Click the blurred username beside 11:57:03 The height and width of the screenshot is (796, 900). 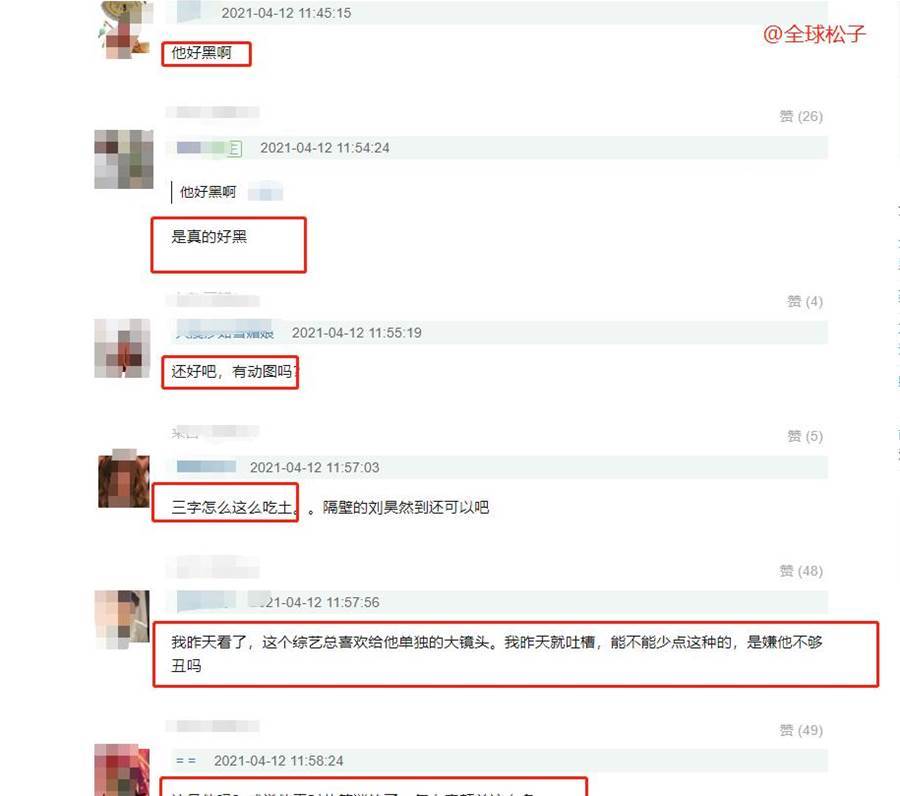pyautogui.click(x=206, y=467)
